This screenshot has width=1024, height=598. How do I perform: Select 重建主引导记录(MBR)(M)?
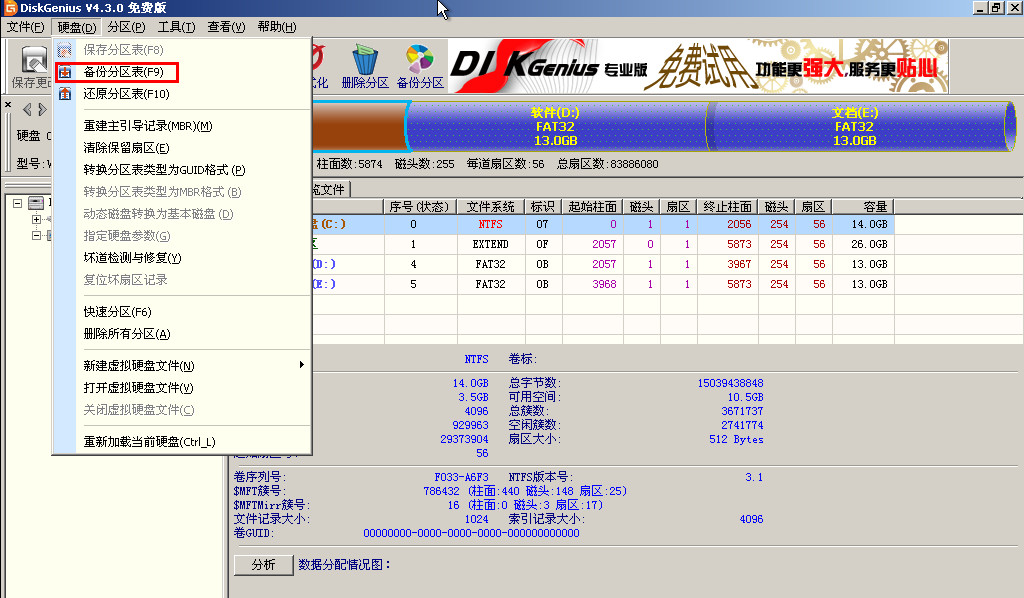[x=148, y=126]
